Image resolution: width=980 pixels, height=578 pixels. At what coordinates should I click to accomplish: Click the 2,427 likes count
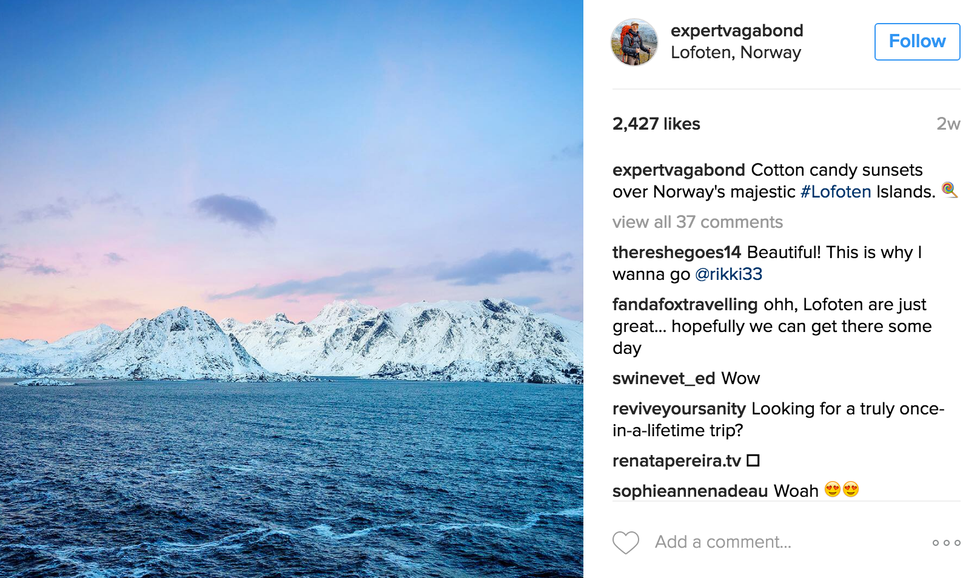(x=656, y=124)
